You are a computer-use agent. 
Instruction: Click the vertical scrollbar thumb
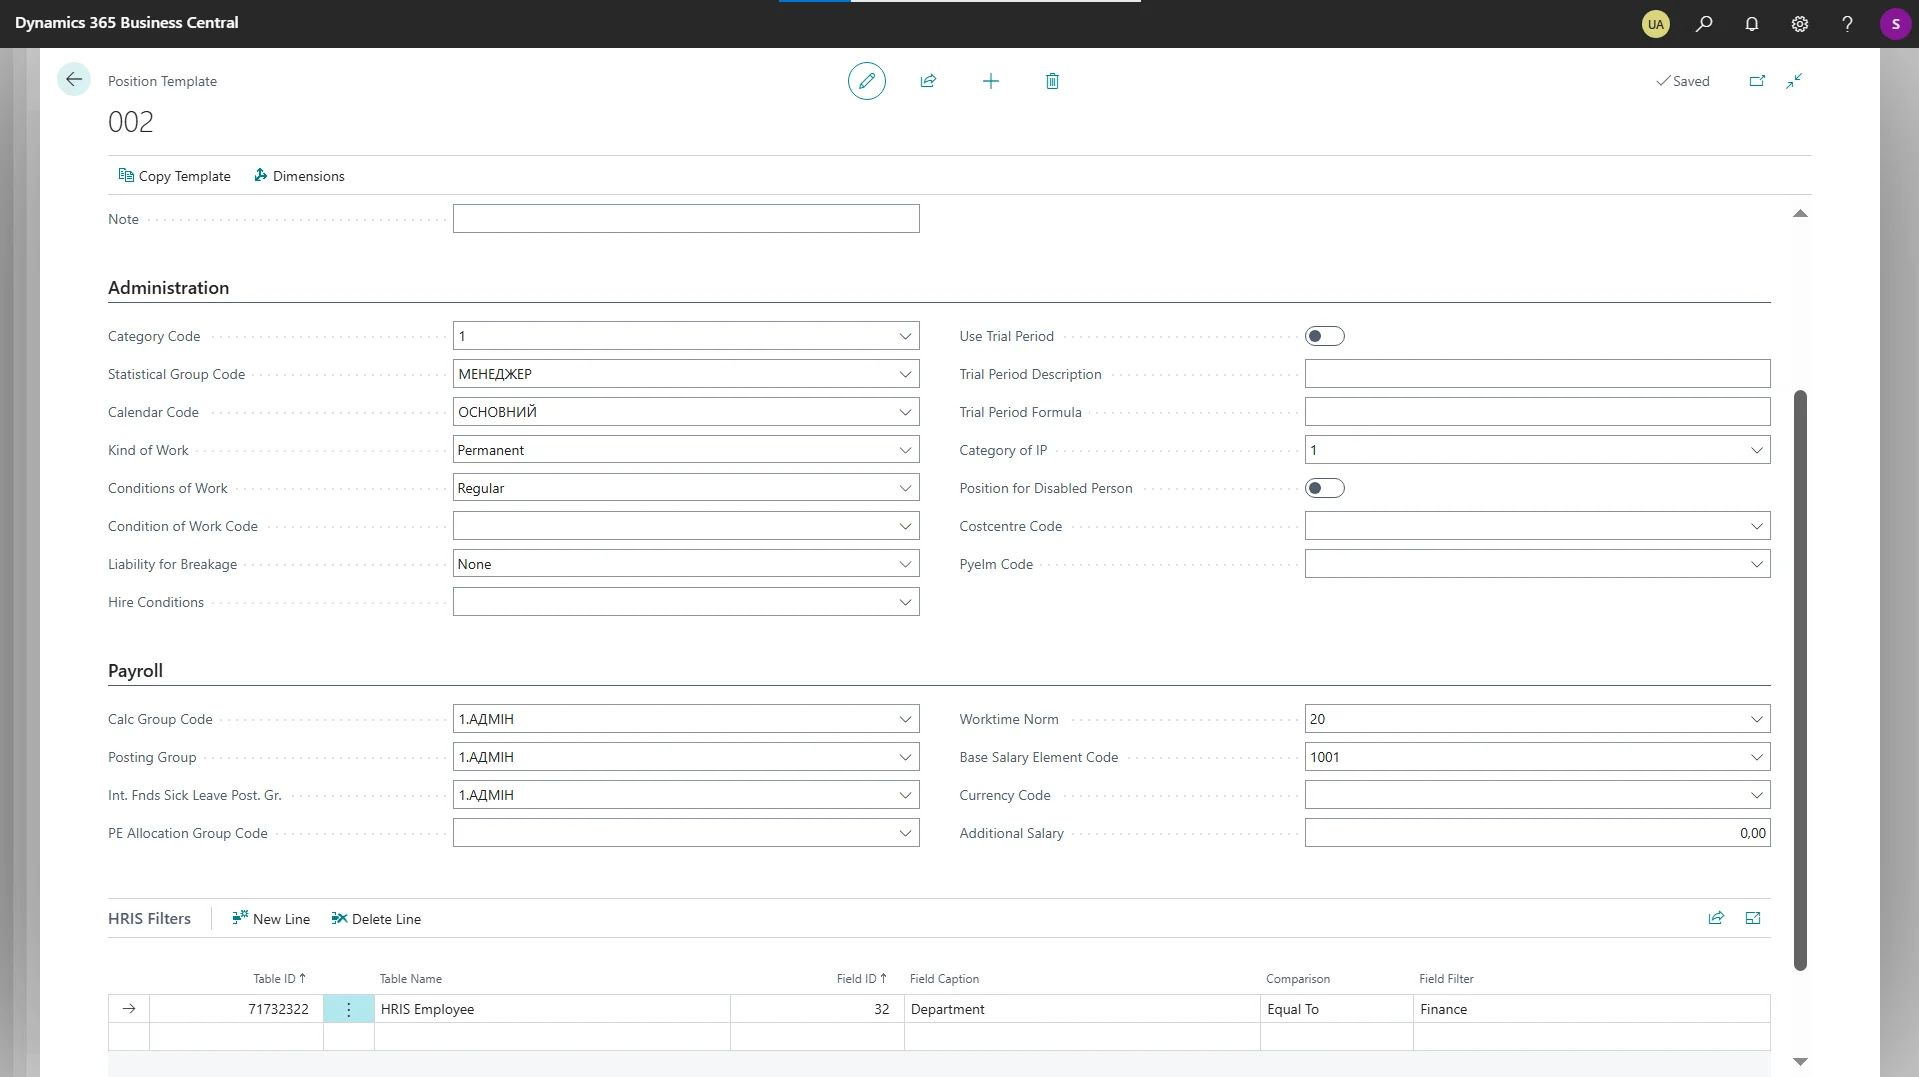[x=1800, y=680]
